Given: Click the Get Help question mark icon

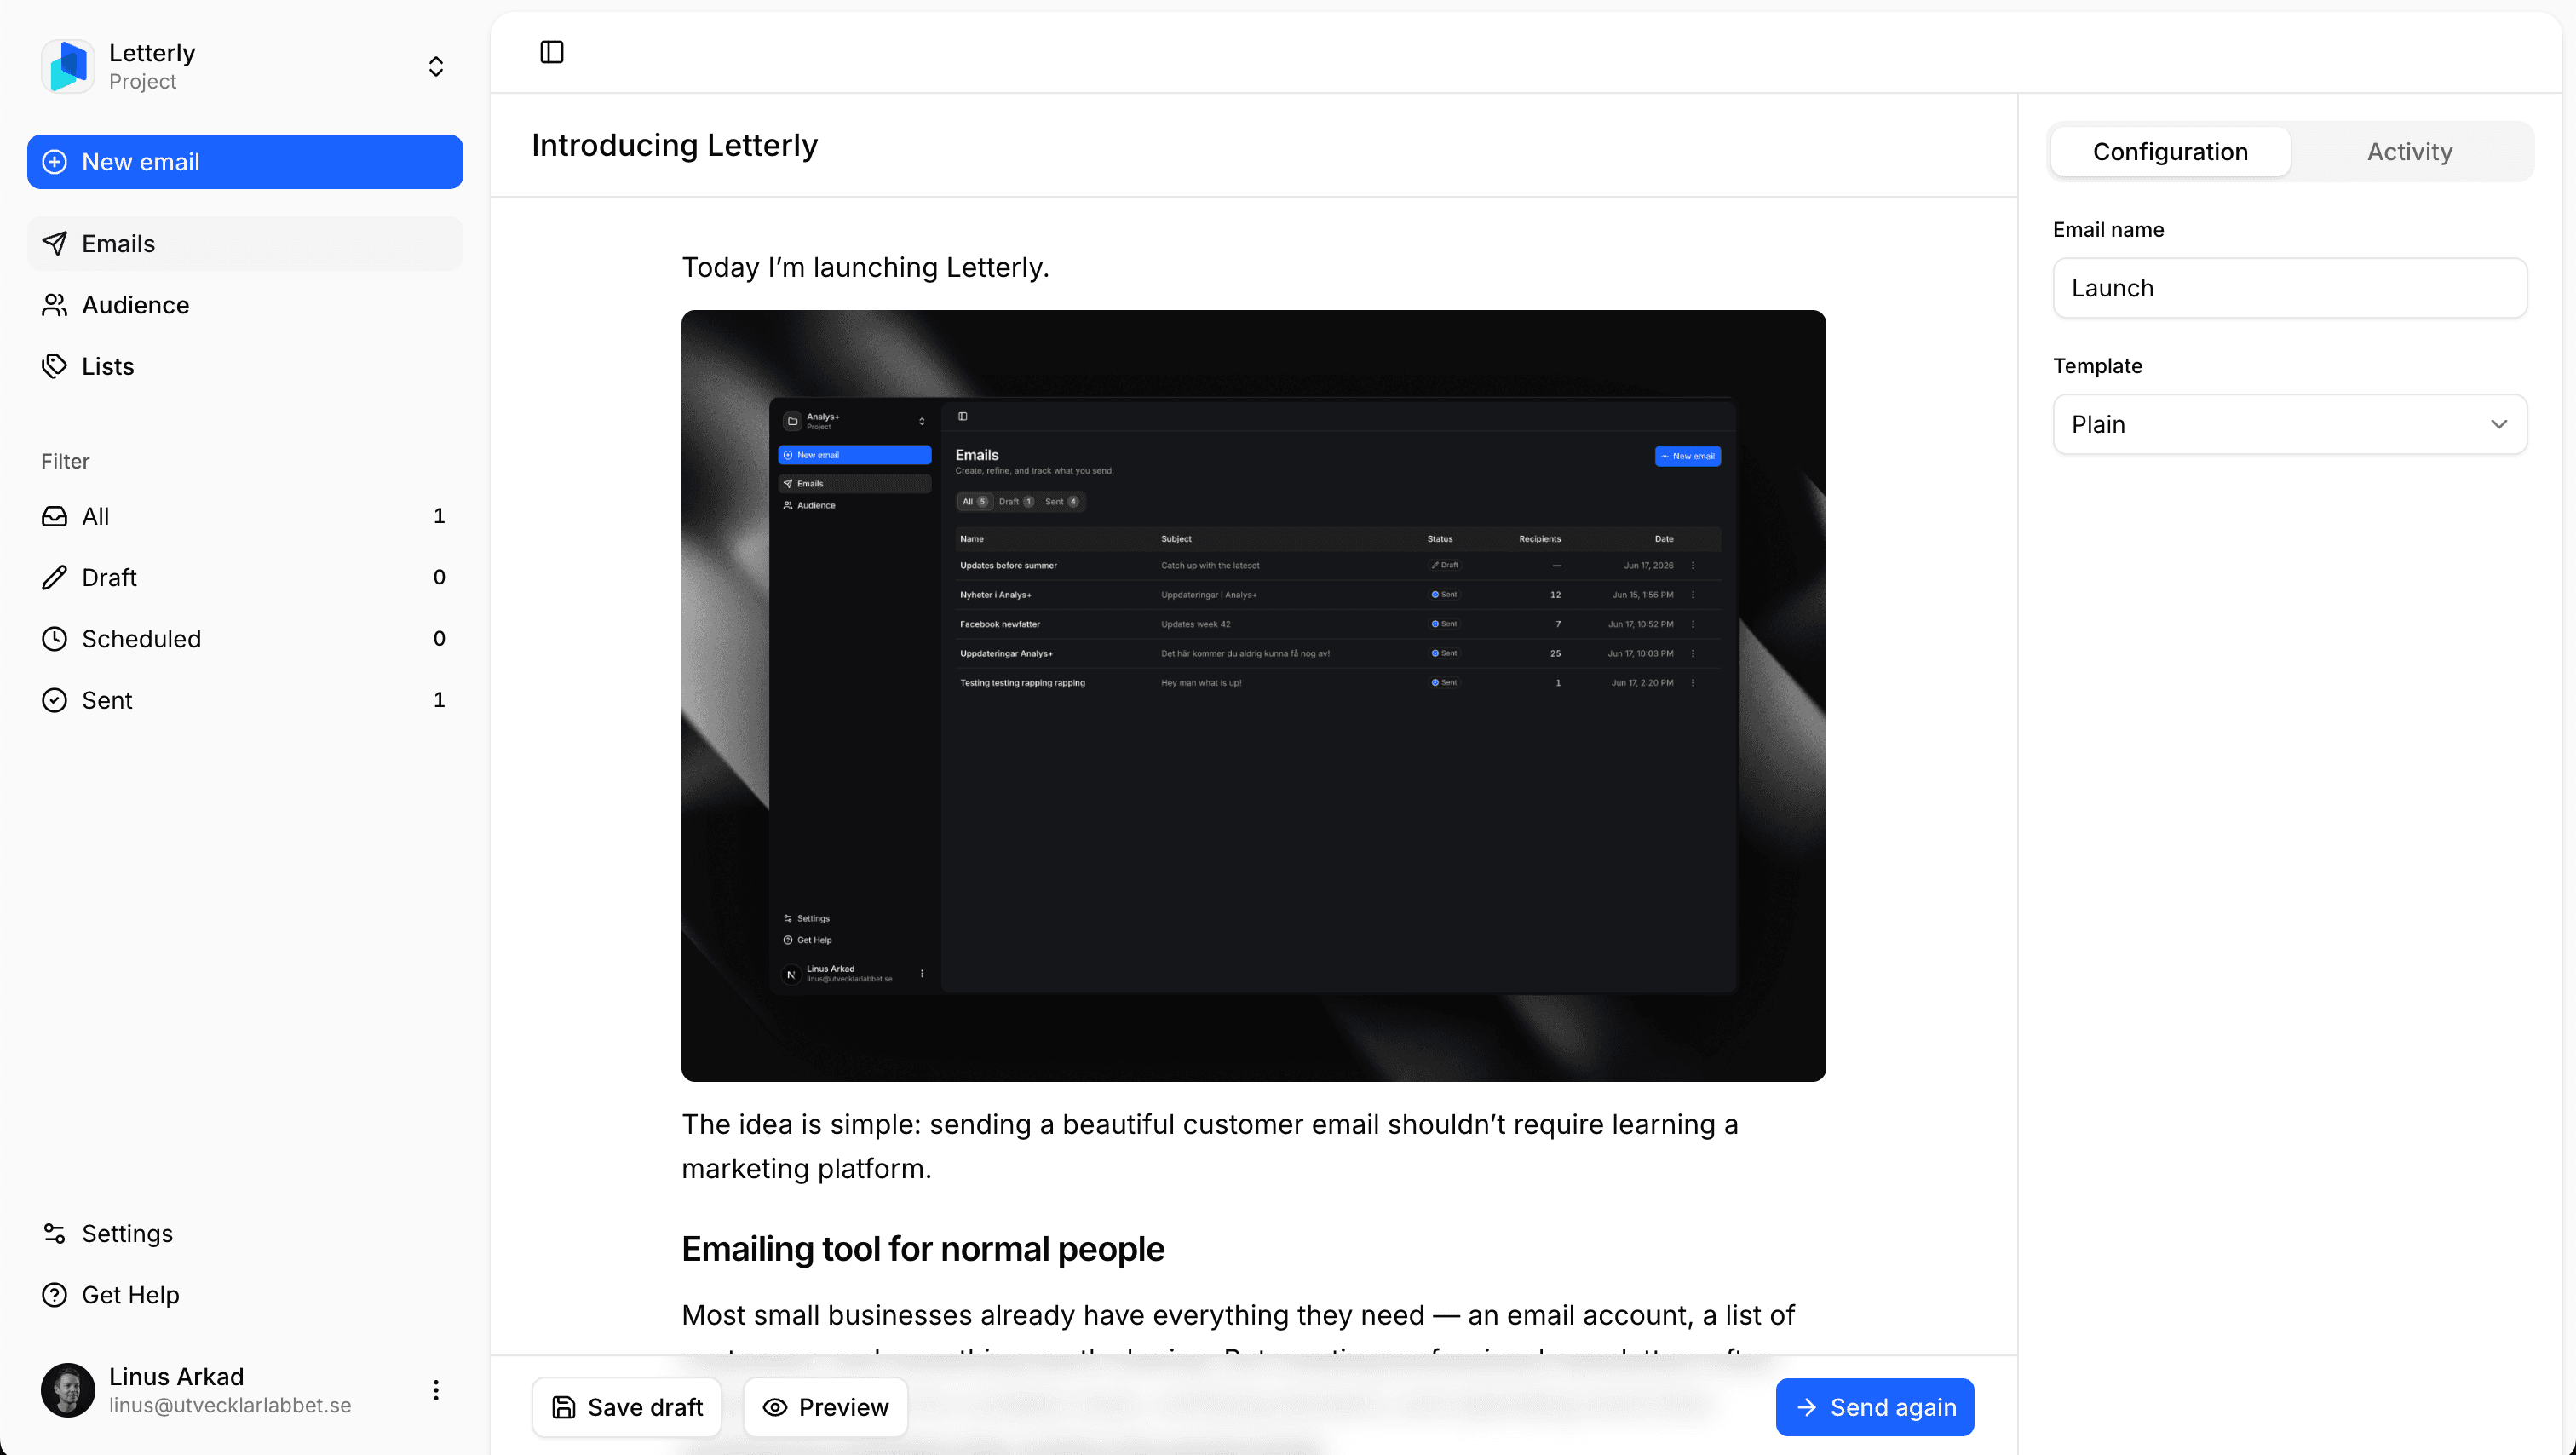Looking at the screenshot, I should pyautogui.click(x=55, y=1295).
